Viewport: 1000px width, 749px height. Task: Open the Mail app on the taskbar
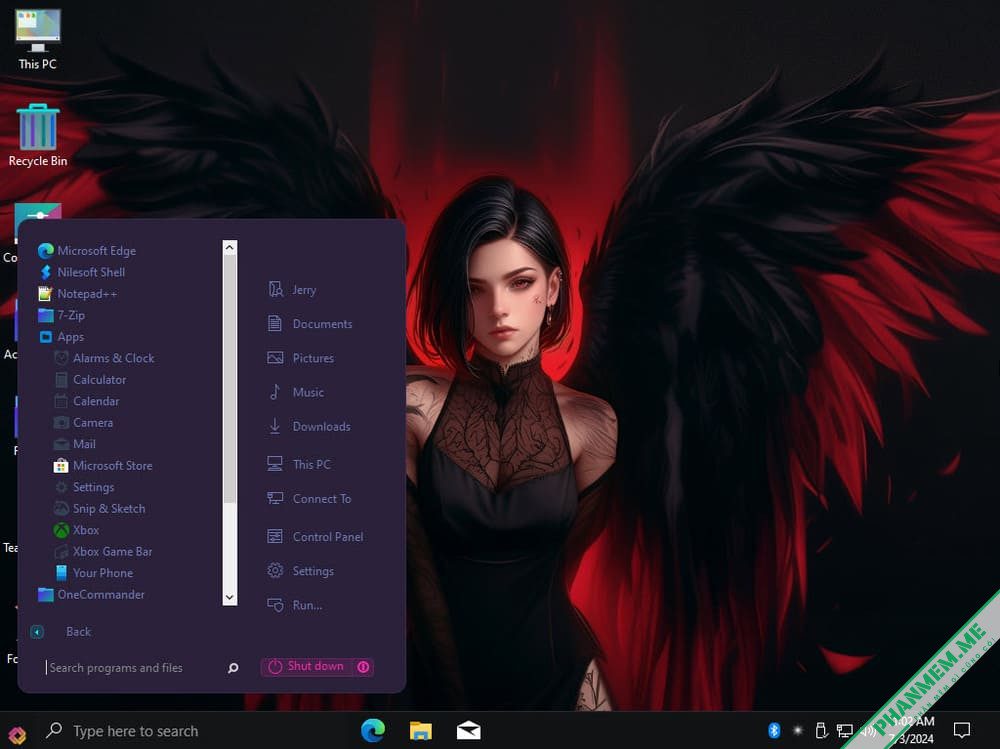point(469,730)
